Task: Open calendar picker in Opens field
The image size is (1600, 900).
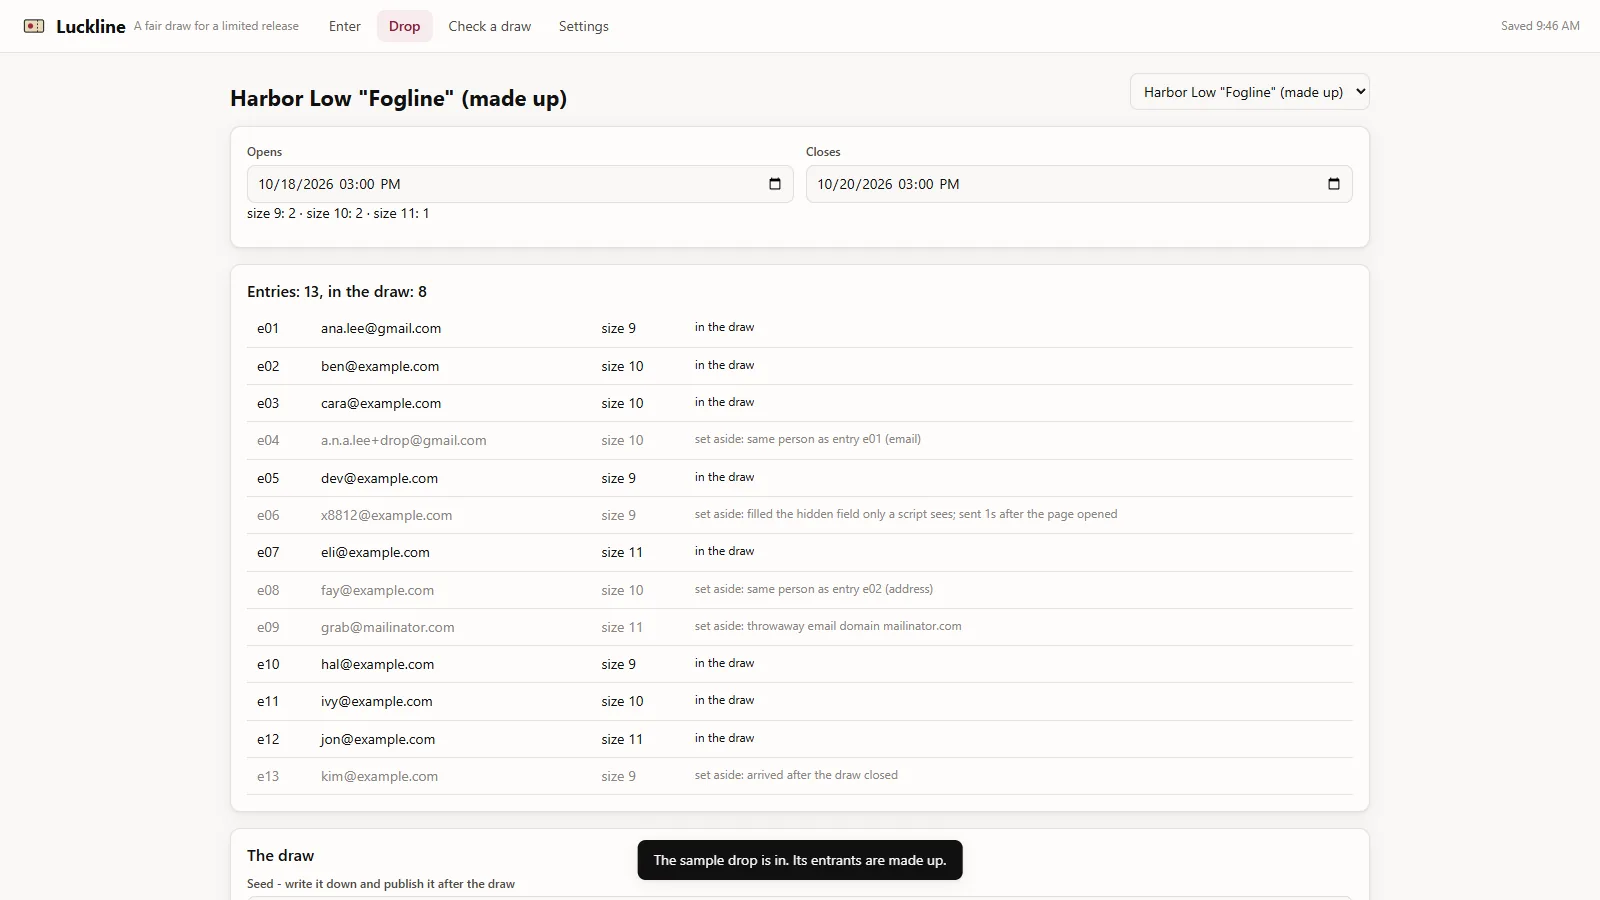Action: [x=775, y=184]
